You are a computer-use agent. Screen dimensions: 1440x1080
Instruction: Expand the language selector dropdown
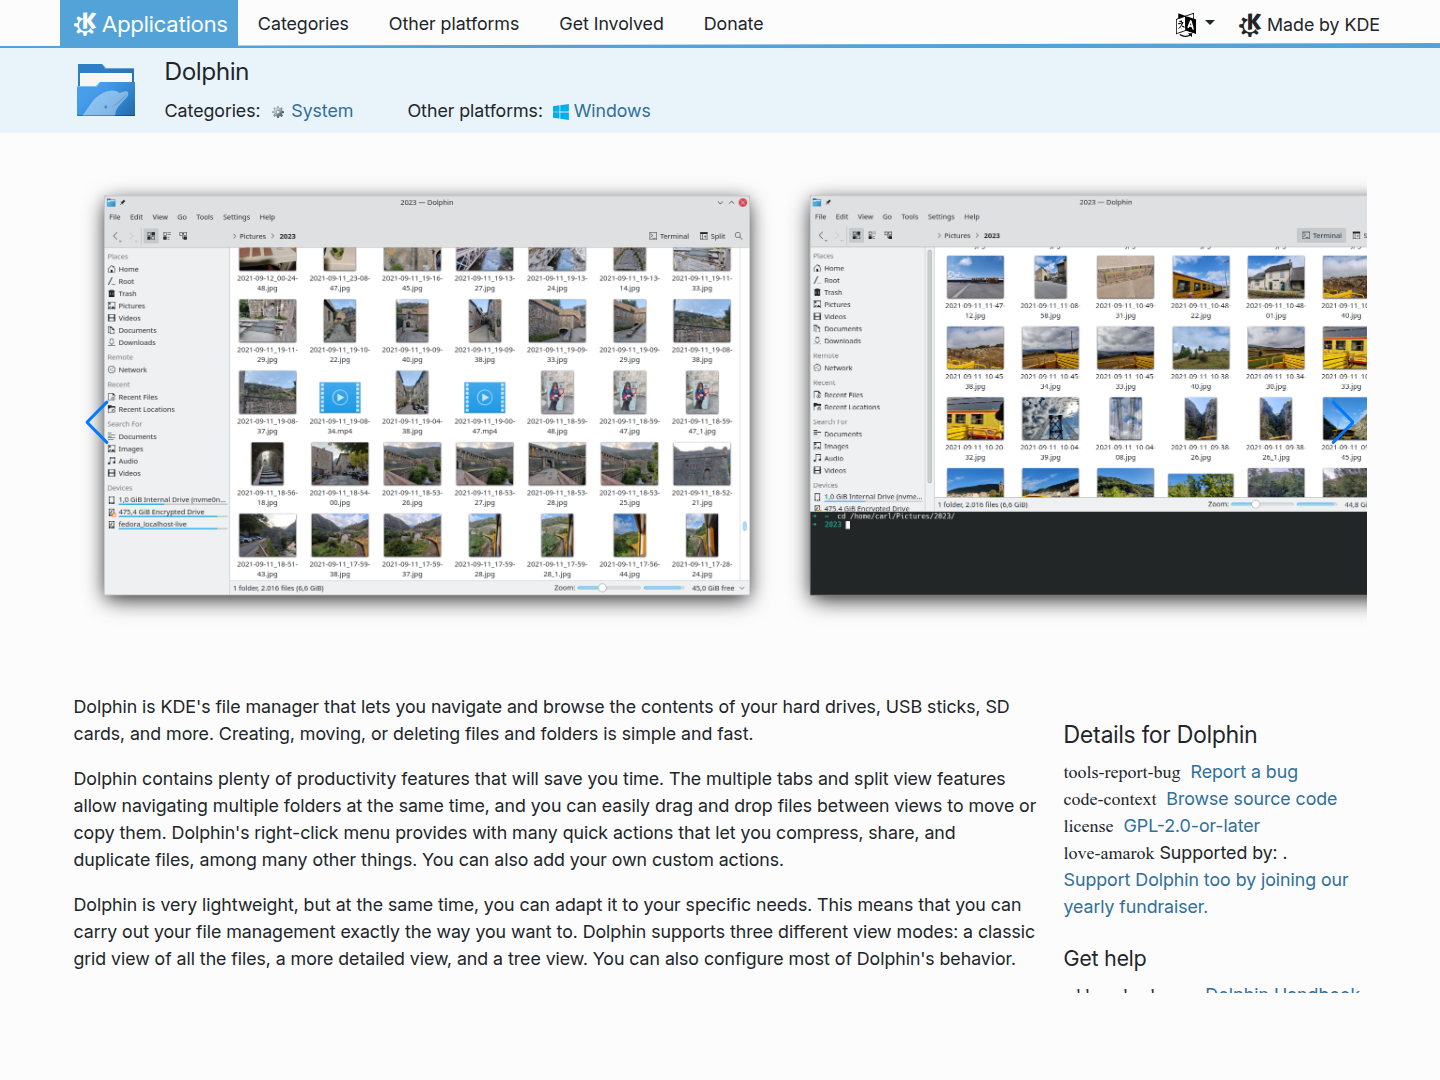[1195, 24]
